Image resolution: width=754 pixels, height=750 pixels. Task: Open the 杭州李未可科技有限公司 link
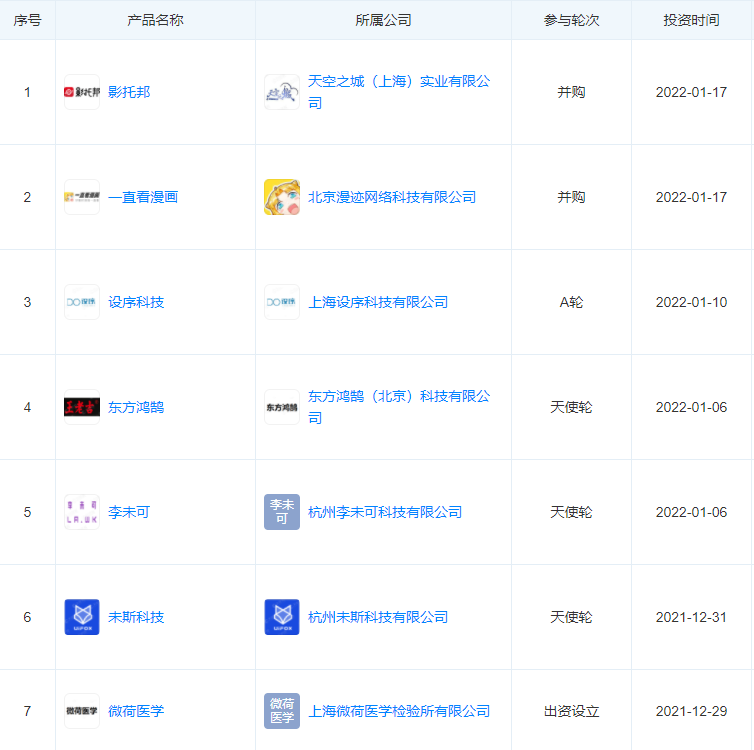point(385,512)
